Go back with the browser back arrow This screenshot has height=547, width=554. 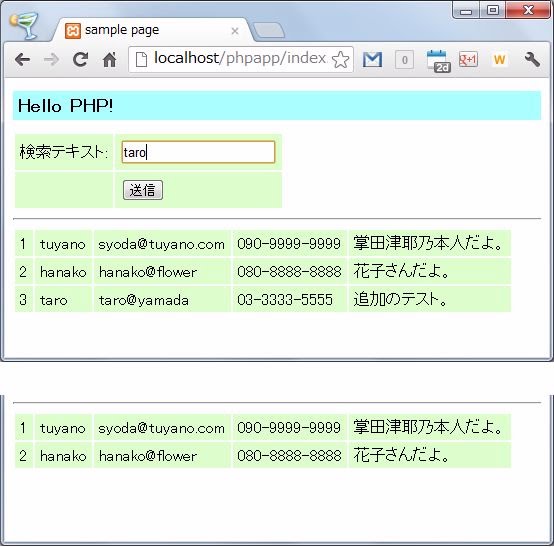coord(23,59)
